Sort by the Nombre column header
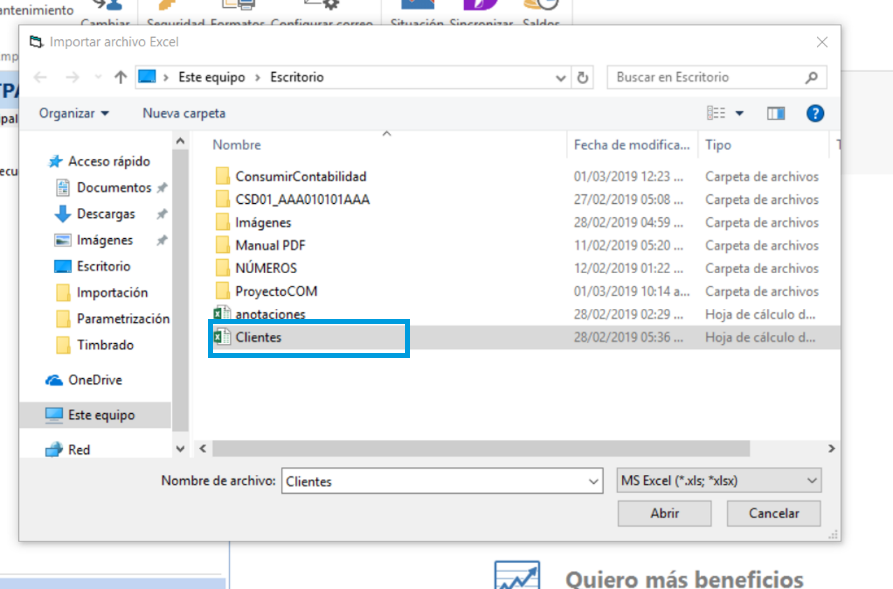Viewport: 893px width, 589px height. pos(236,145)
